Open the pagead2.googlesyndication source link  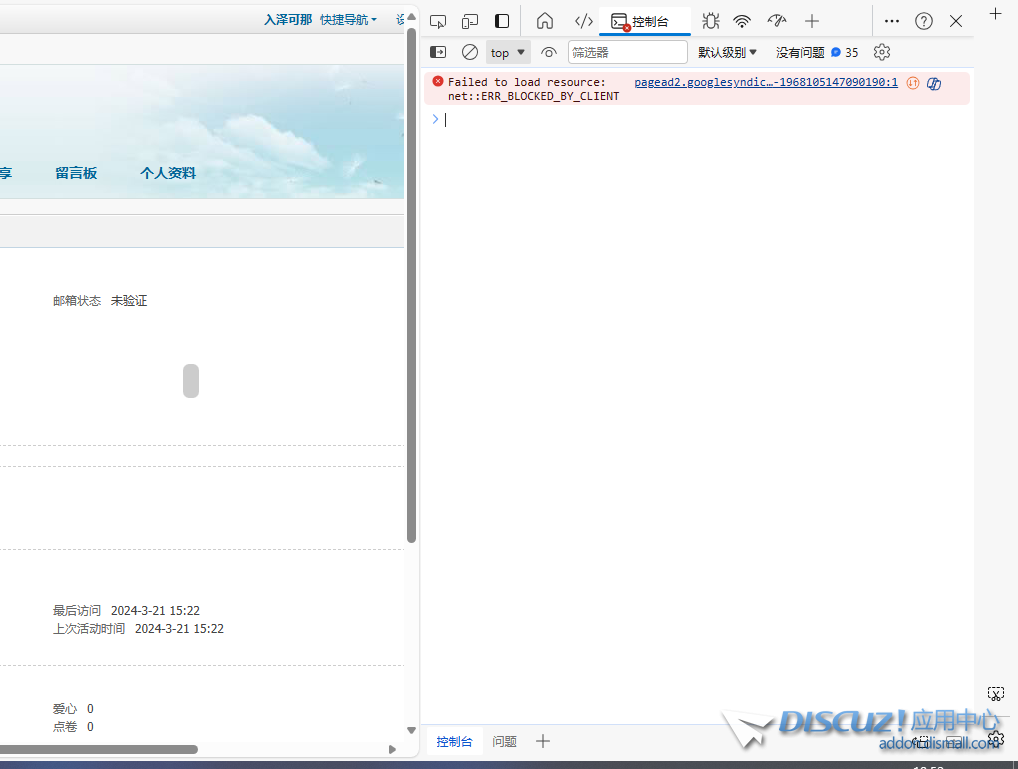click(765, 82)
